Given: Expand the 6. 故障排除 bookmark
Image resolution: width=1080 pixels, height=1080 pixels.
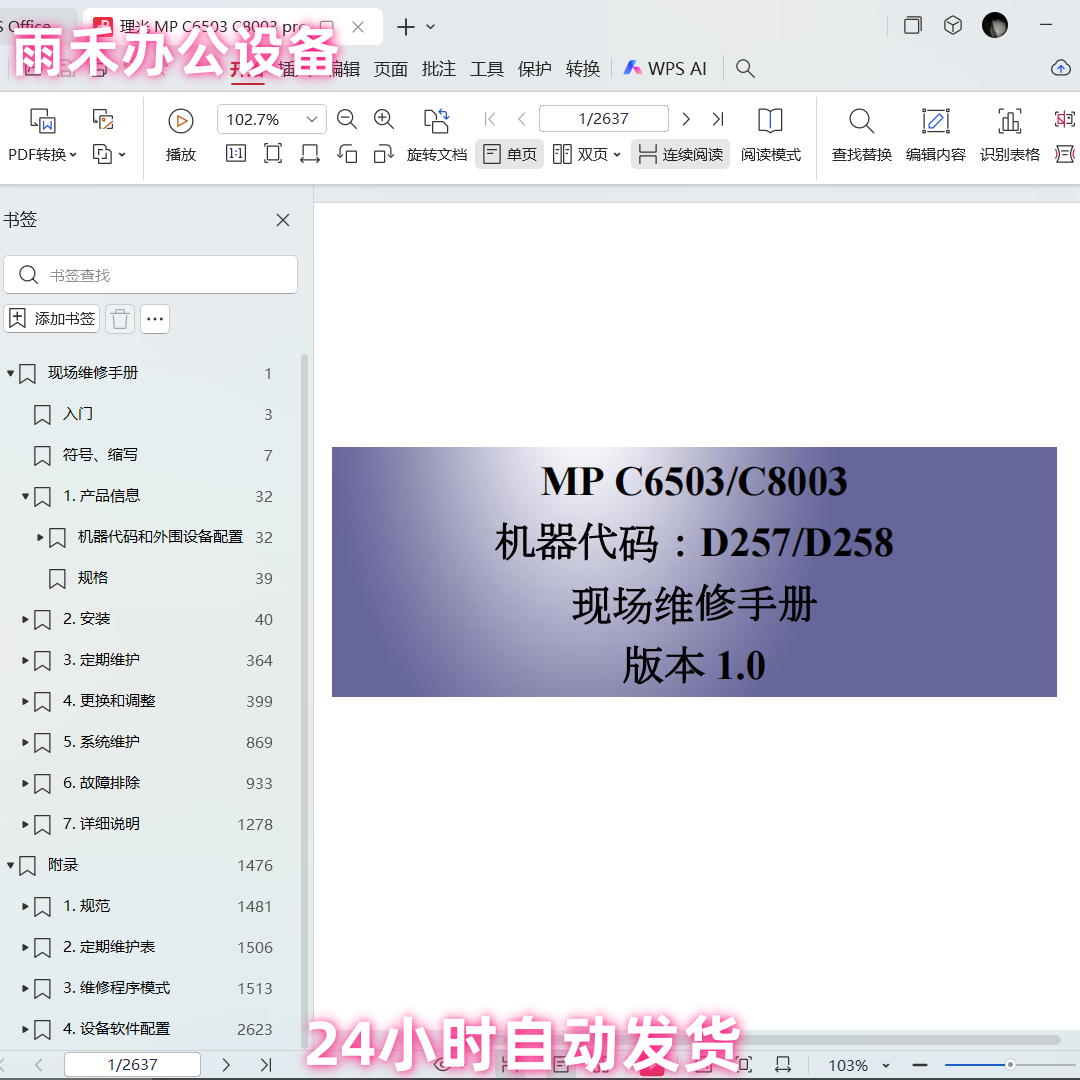Looking at the screenshot, I should 25,783.
